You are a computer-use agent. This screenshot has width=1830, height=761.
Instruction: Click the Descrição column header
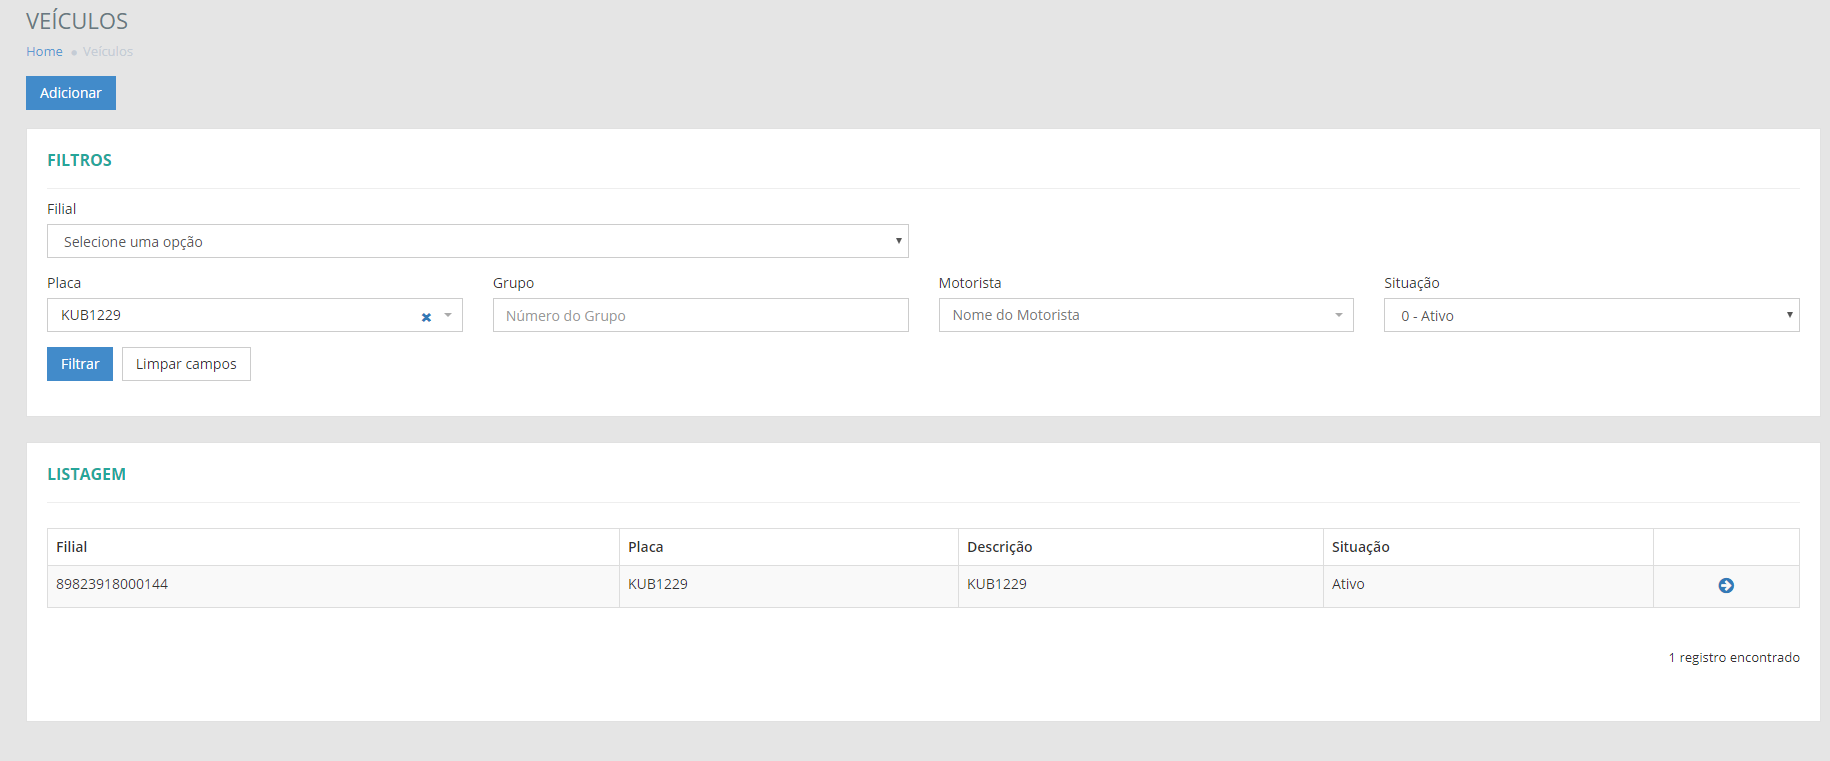point(999,547)
